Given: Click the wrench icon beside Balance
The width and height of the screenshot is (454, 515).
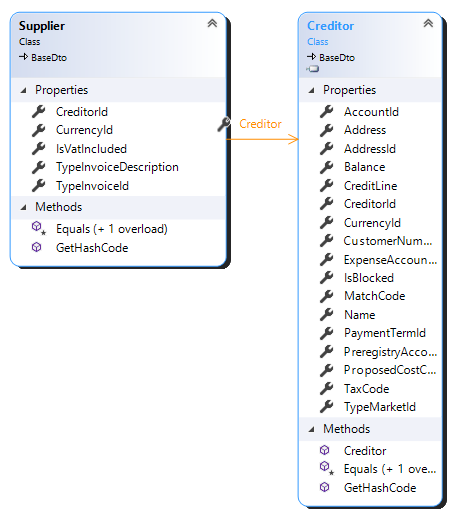Looking at the screenshot, I should point(327,167).
